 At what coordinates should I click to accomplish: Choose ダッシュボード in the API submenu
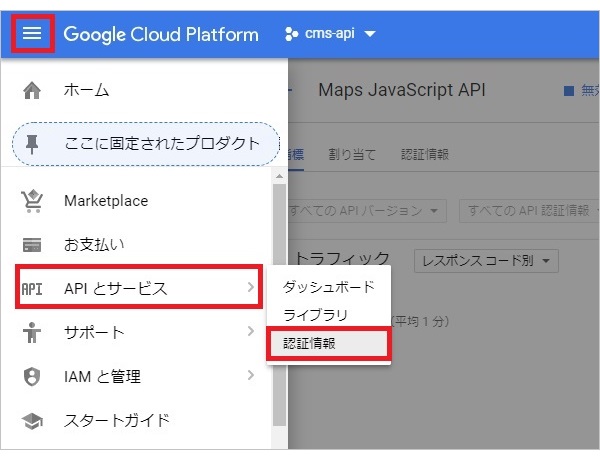[329, 287]
